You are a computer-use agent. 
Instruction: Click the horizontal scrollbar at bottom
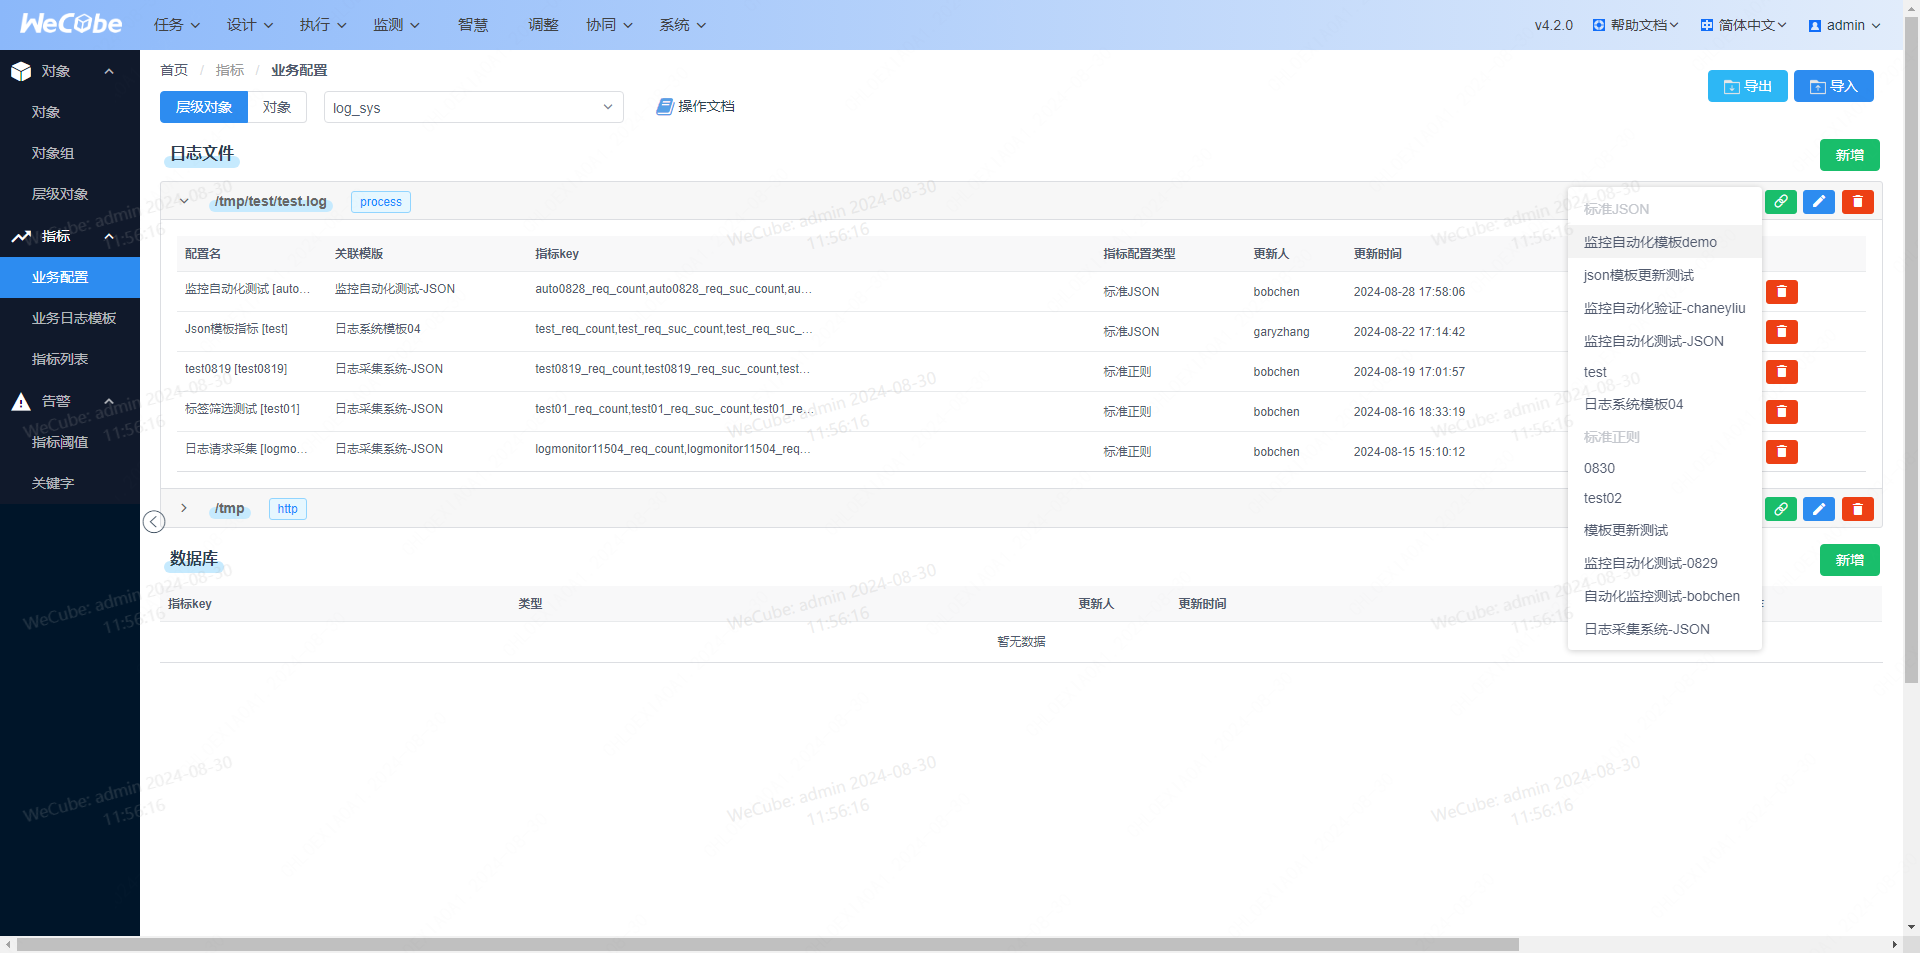pyautogui.click(x=768, y=944)
